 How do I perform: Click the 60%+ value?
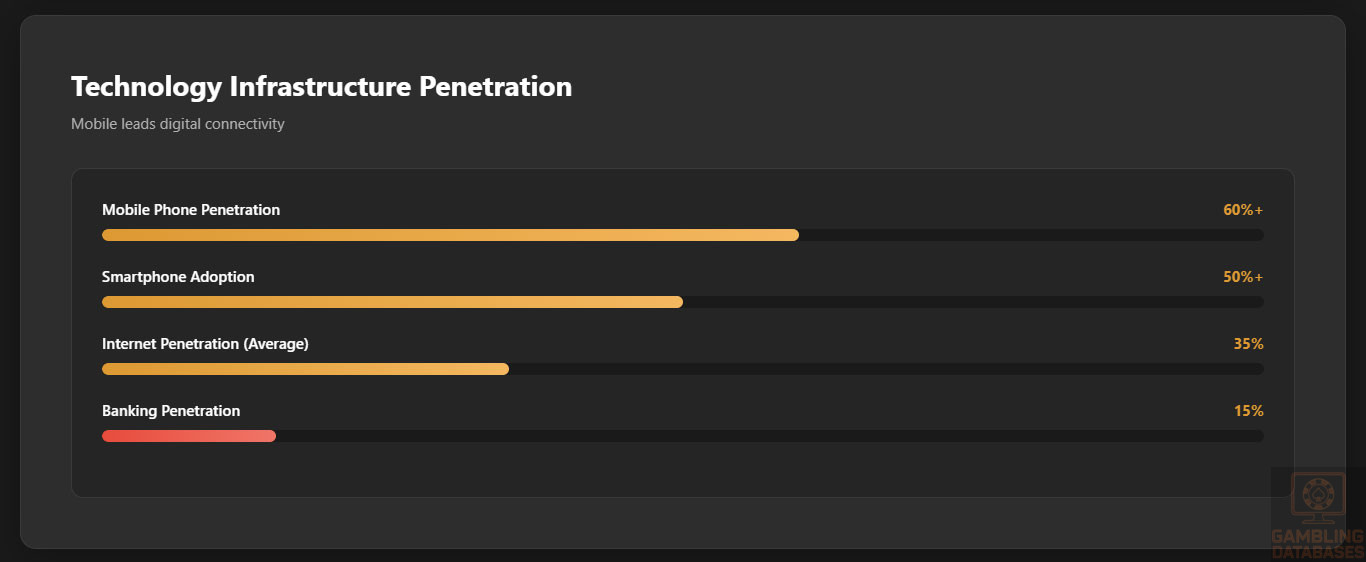(x=1243, y=210)
